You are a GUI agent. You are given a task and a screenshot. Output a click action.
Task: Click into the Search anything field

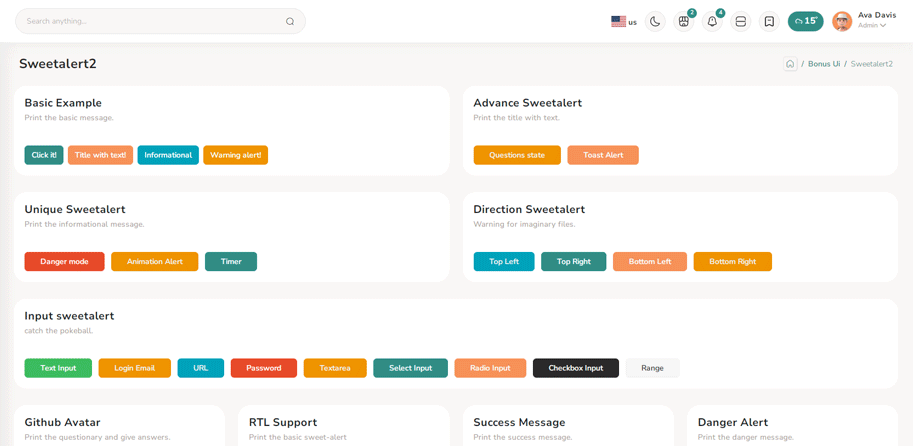coord(150,21)
